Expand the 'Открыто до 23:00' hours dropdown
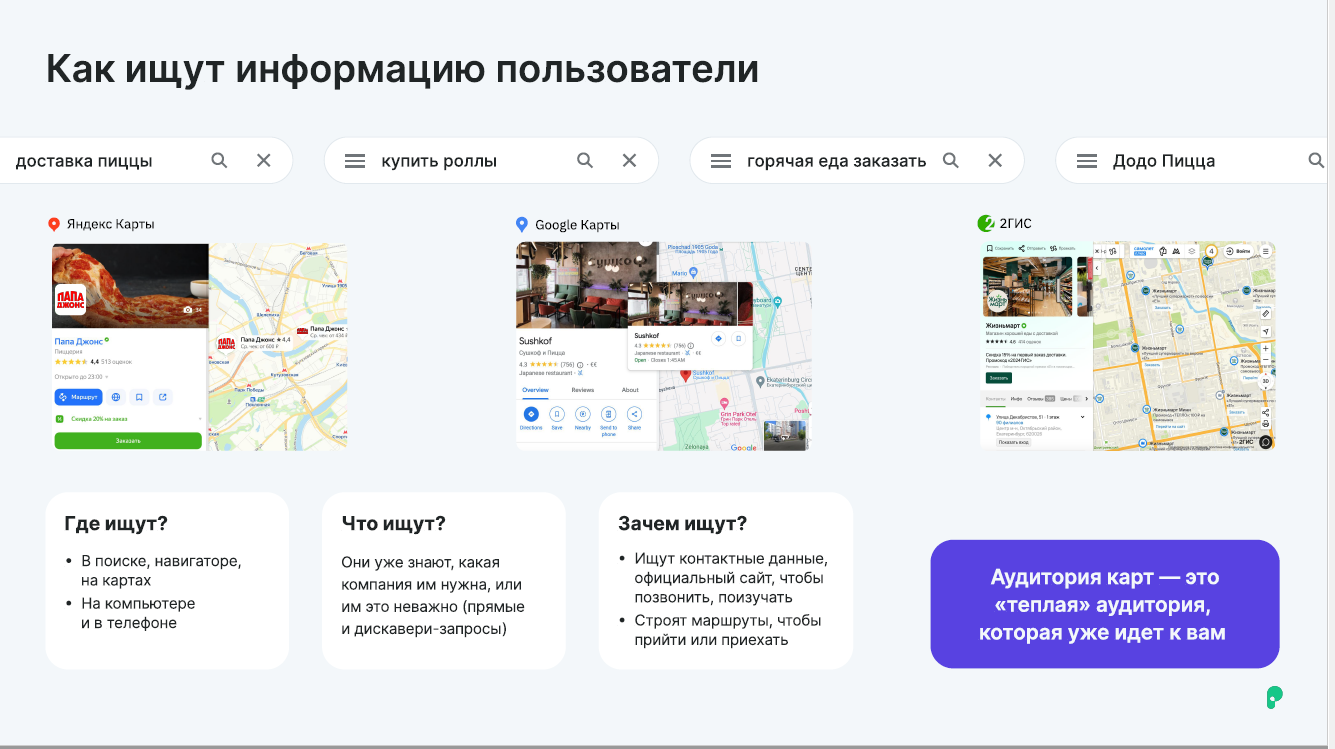The height and width of the screenshot is (749, 1335). coord(81,377)
